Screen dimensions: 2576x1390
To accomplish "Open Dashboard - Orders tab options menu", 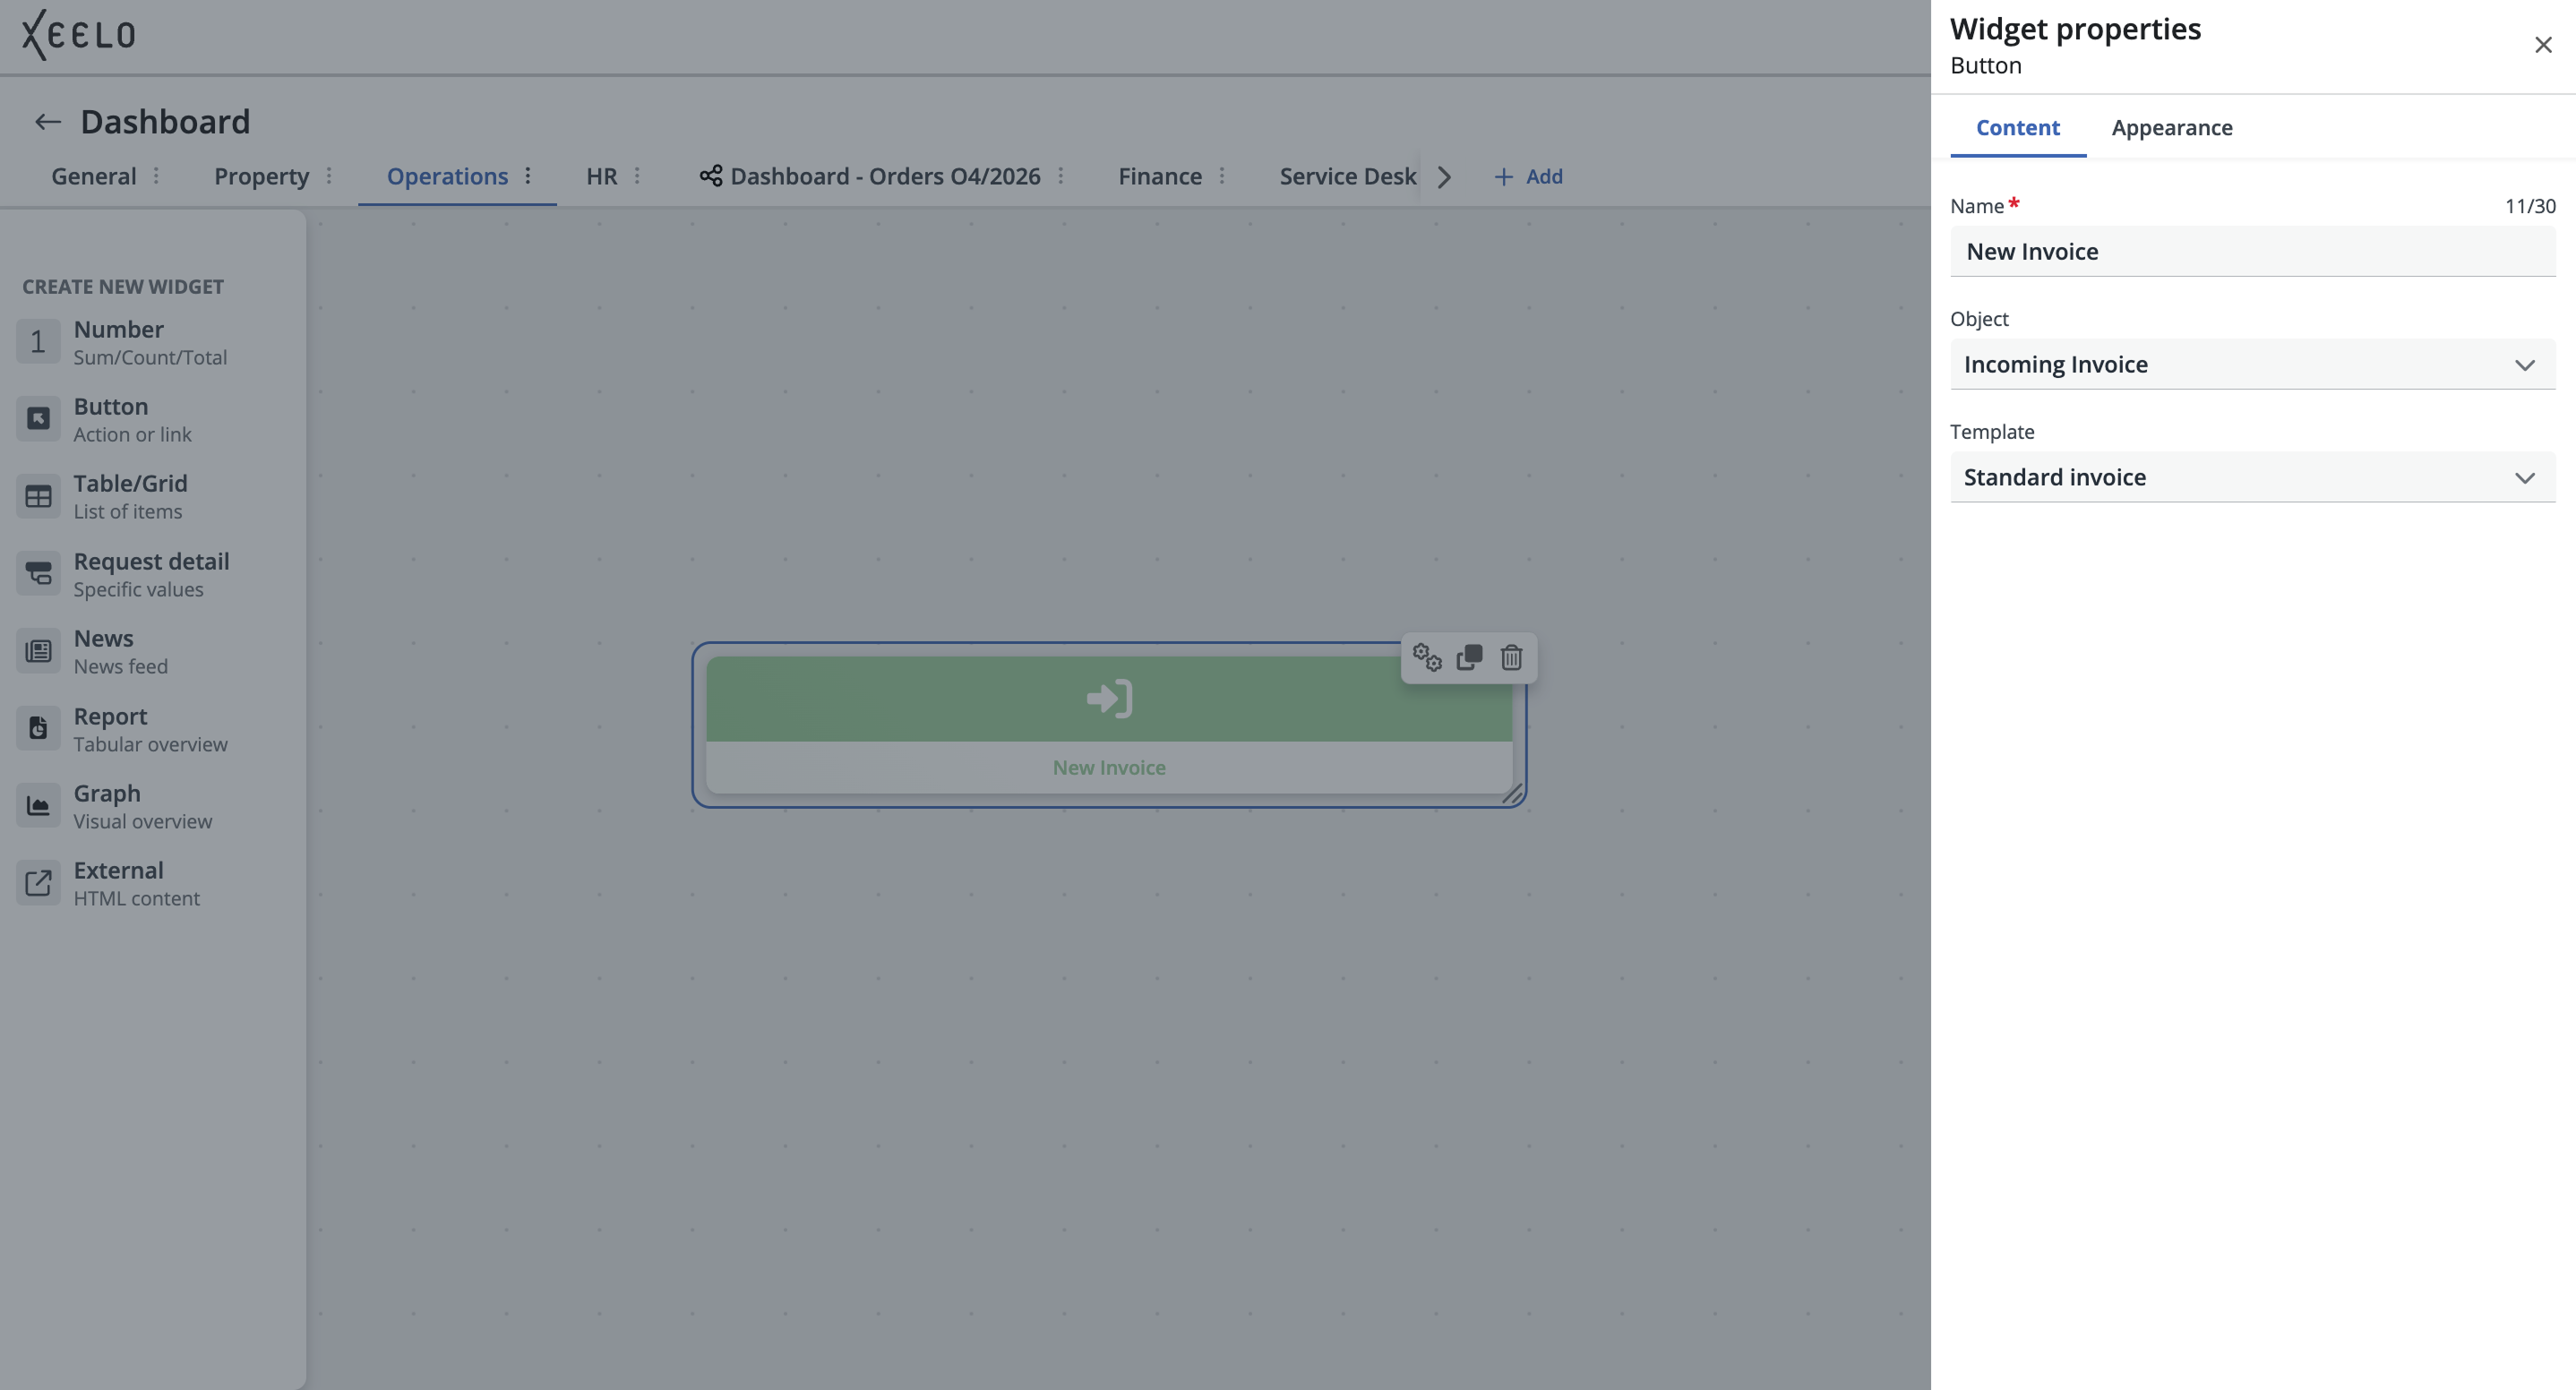I will 1061,176.
